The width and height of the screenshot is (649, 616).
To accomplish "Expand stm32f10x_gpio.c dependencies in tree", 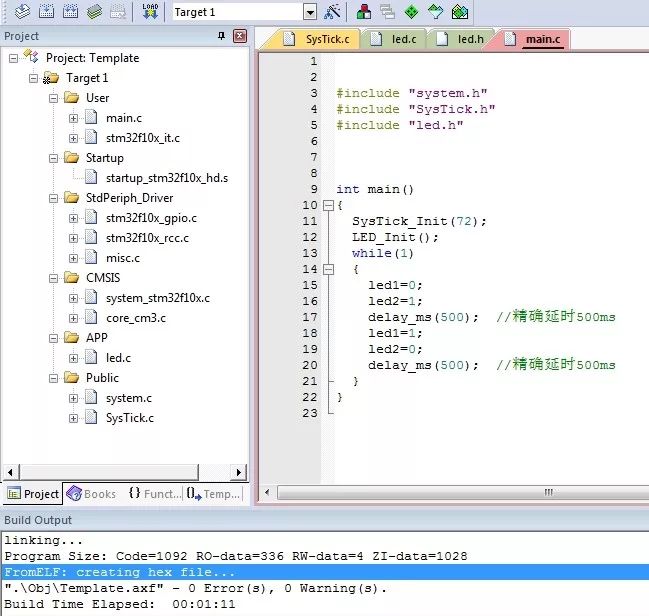I will tap(73, 218).
